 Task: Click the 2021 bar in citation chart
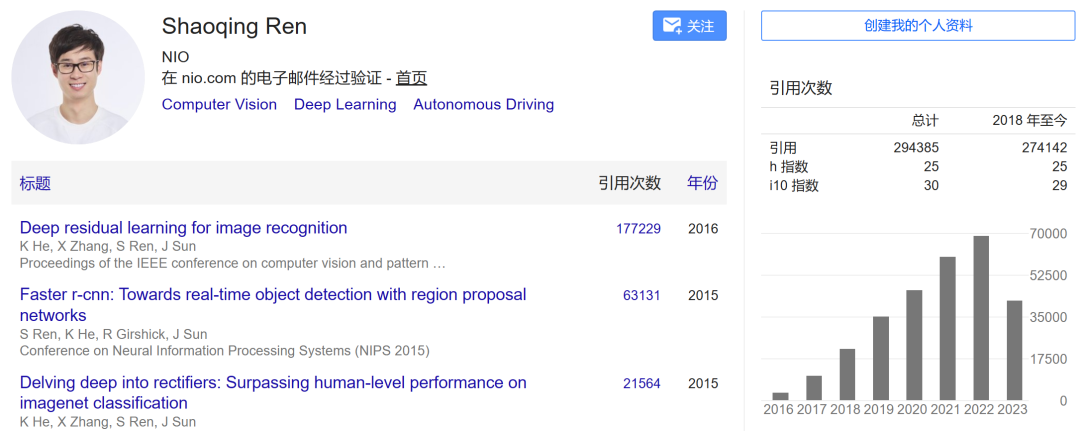coord(948,328)
